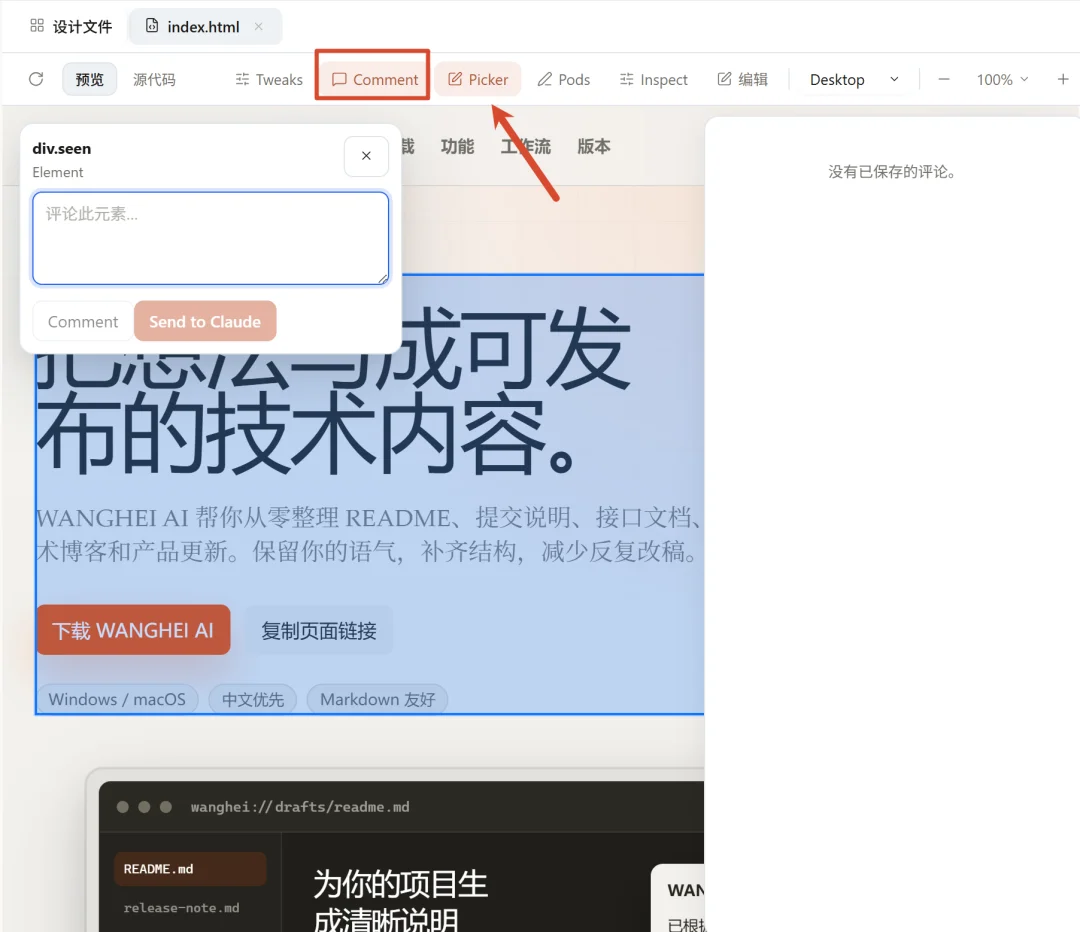Screen dimensions: 1080x932
Task: Click the WANGHEI AI description paragraph
Action: tap(370, 535)
